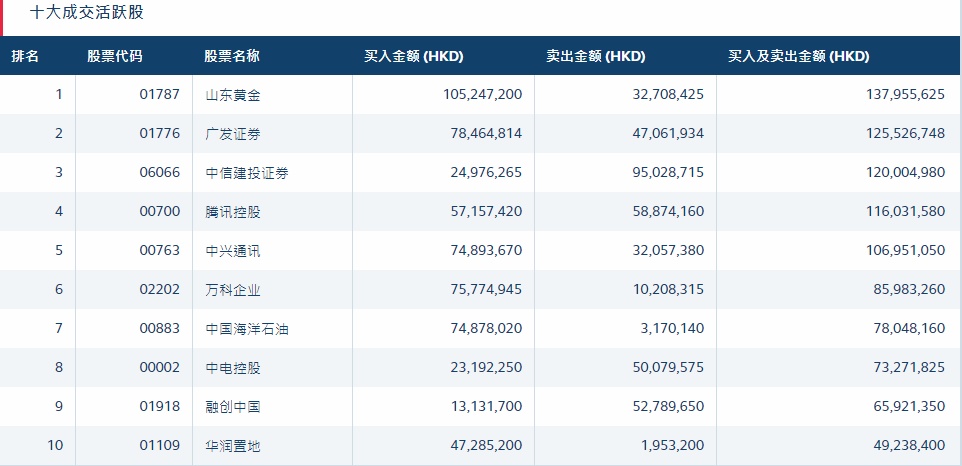
Task: Click the stock name 中电控股
Action: 233,369
